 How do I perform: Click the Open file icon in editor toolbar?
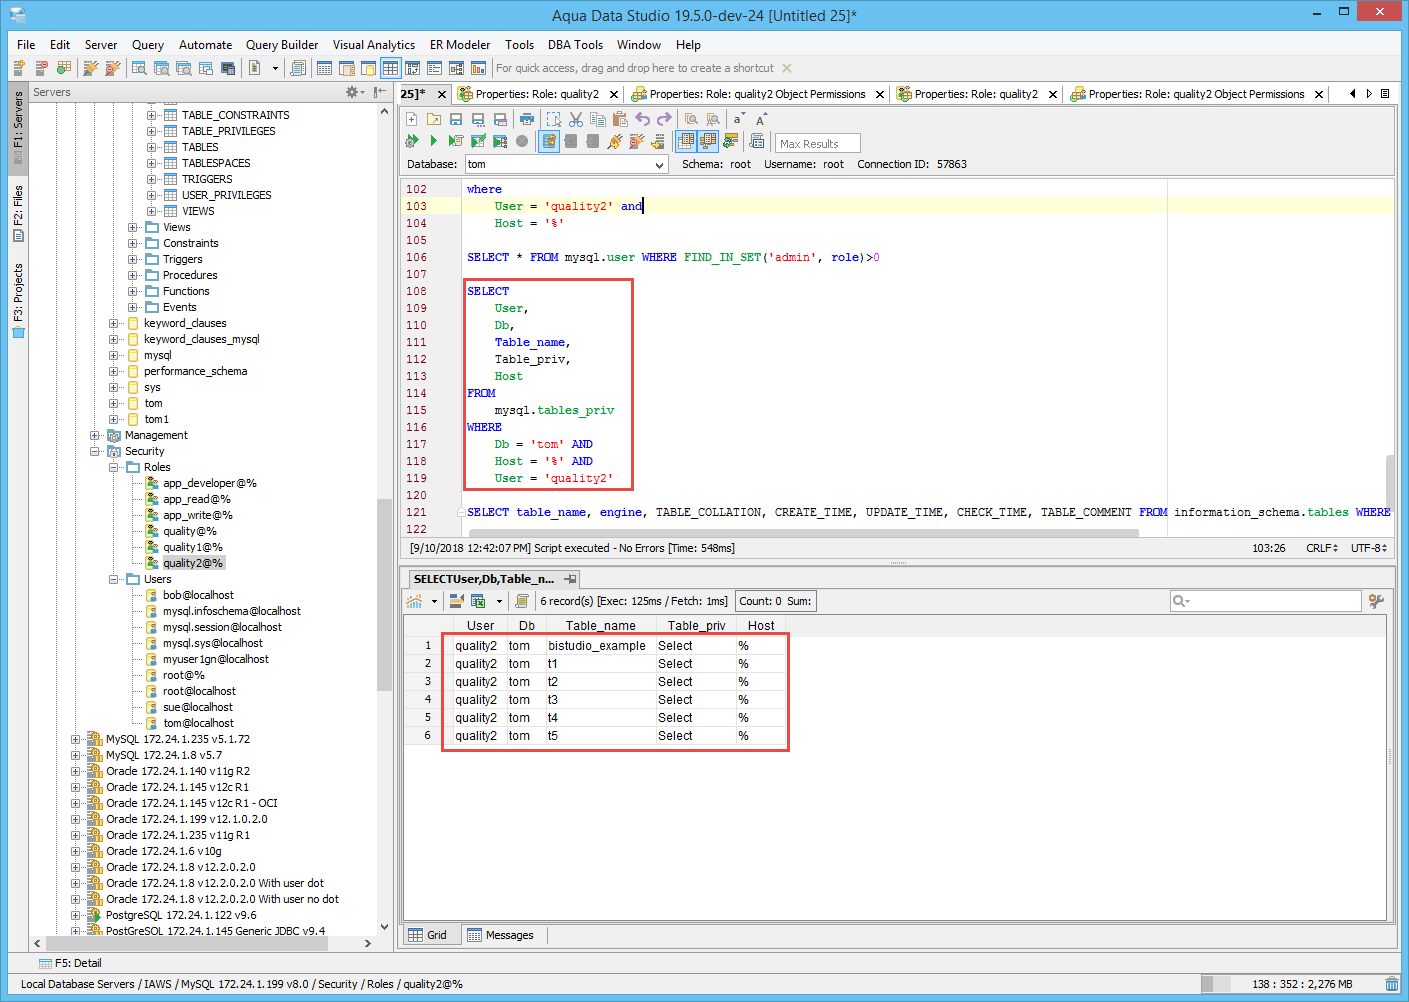(434, 119)
